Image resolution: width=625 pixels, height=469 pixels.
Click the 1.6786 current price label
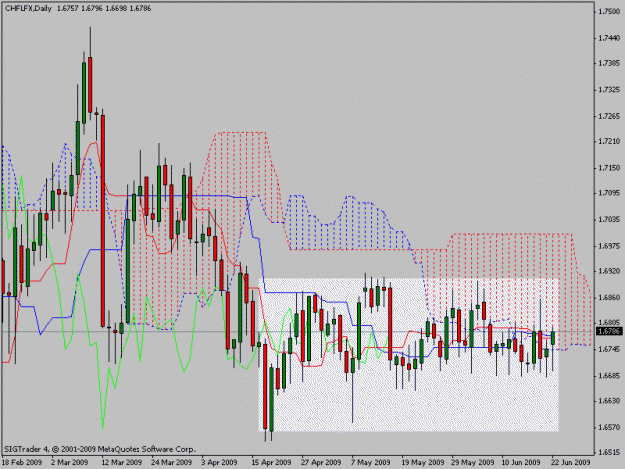pyautogui.click(x=609, y=332)
